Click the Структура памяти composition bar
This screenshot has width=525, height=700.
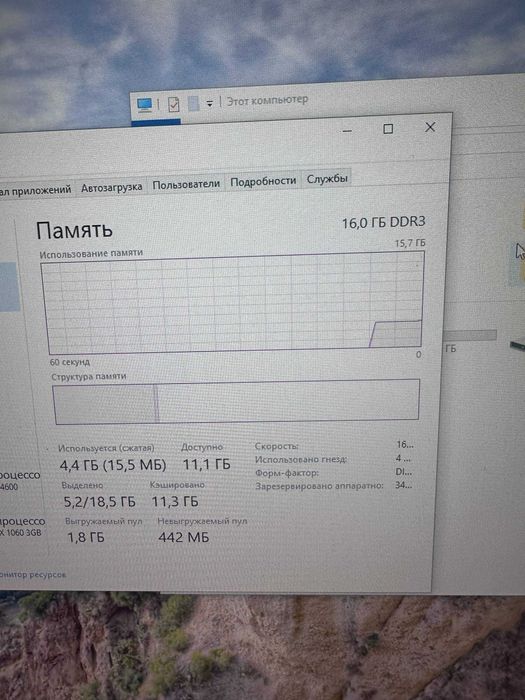[236, 401]
